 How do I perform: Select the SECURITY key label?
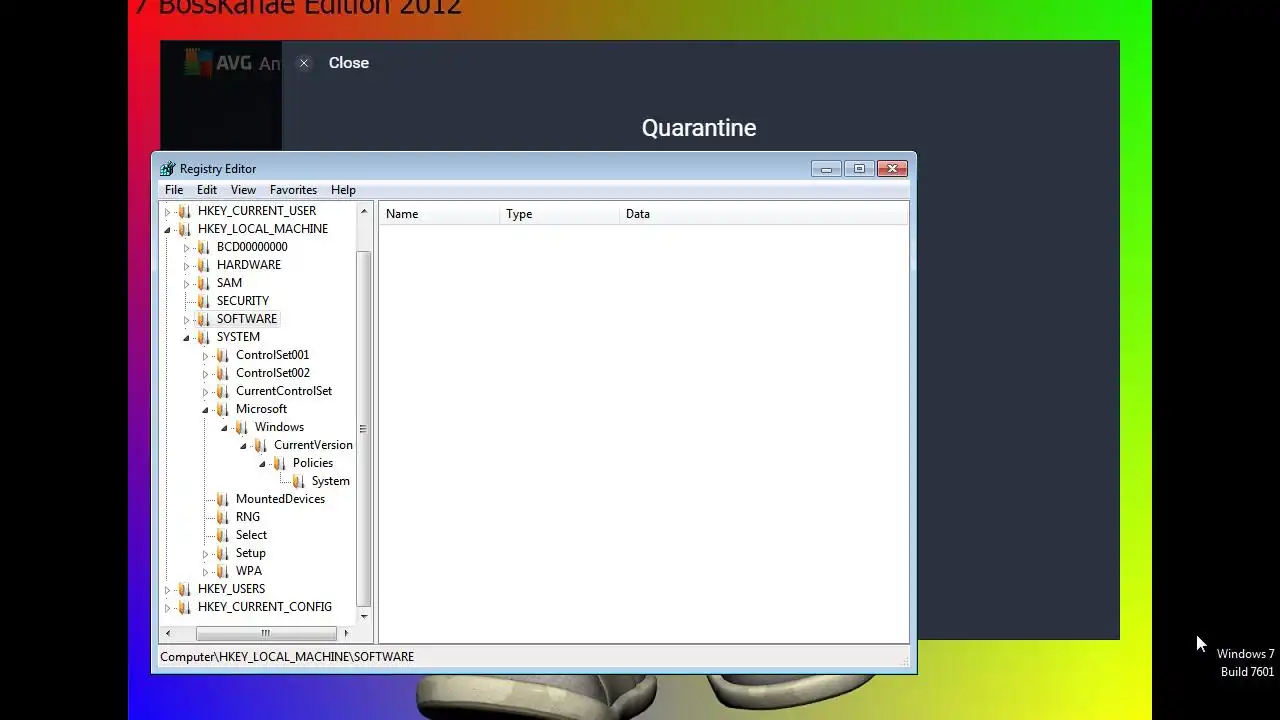[x=243, y=301]
